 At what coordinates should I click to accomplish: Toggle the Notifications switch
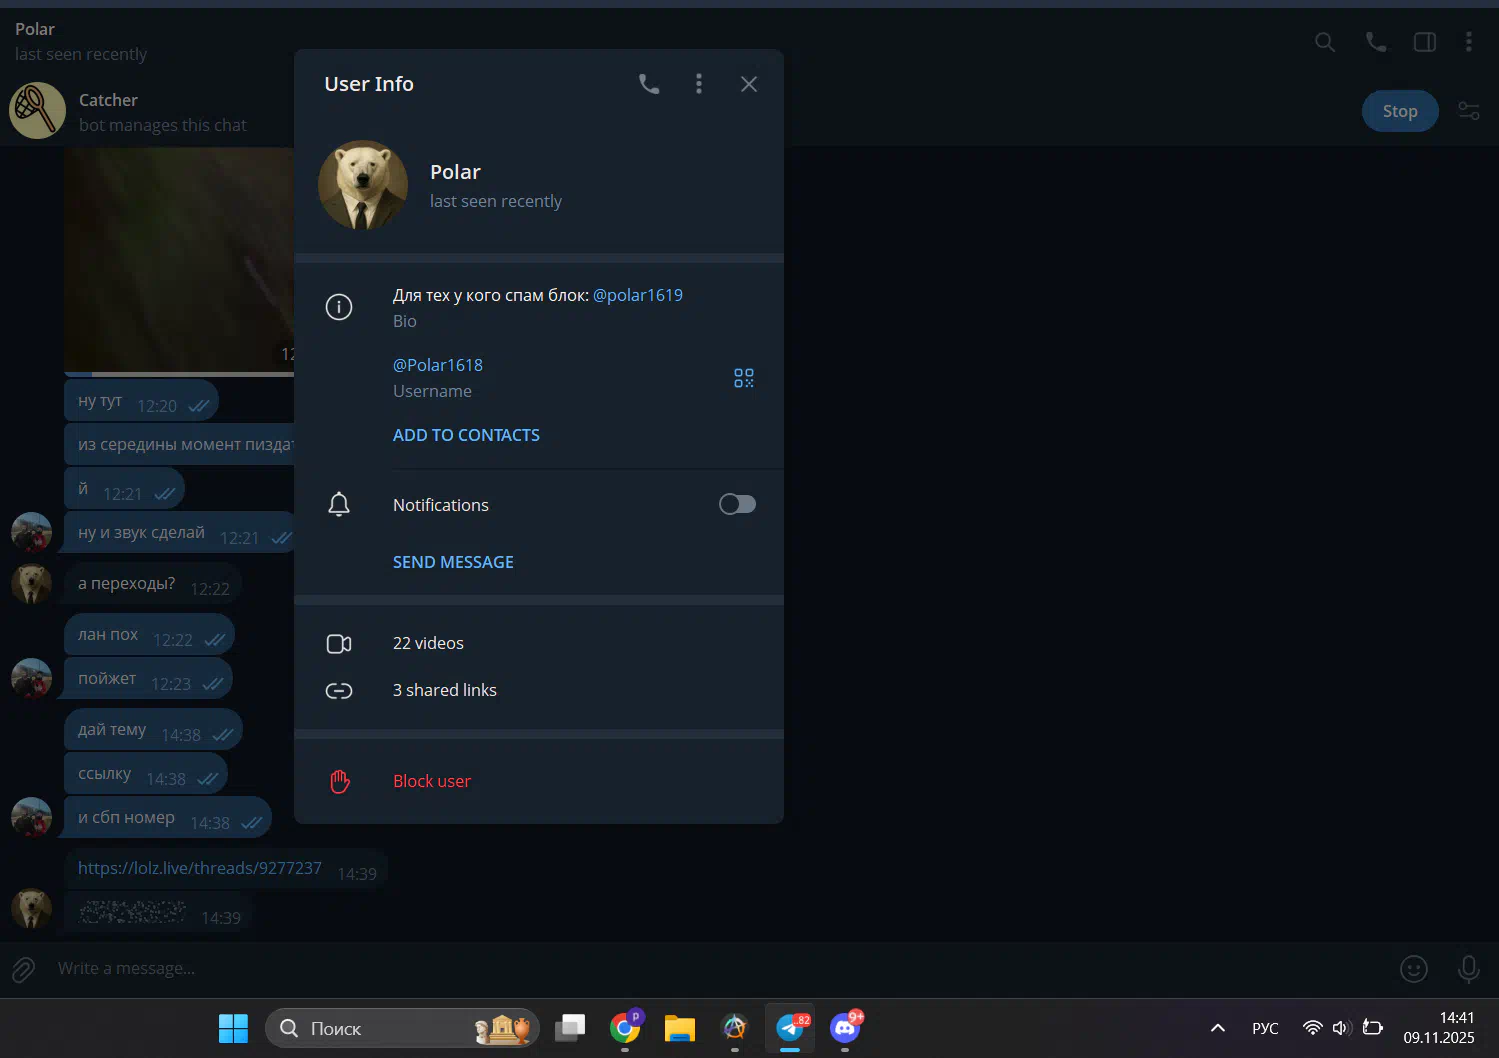click(737, 505)
